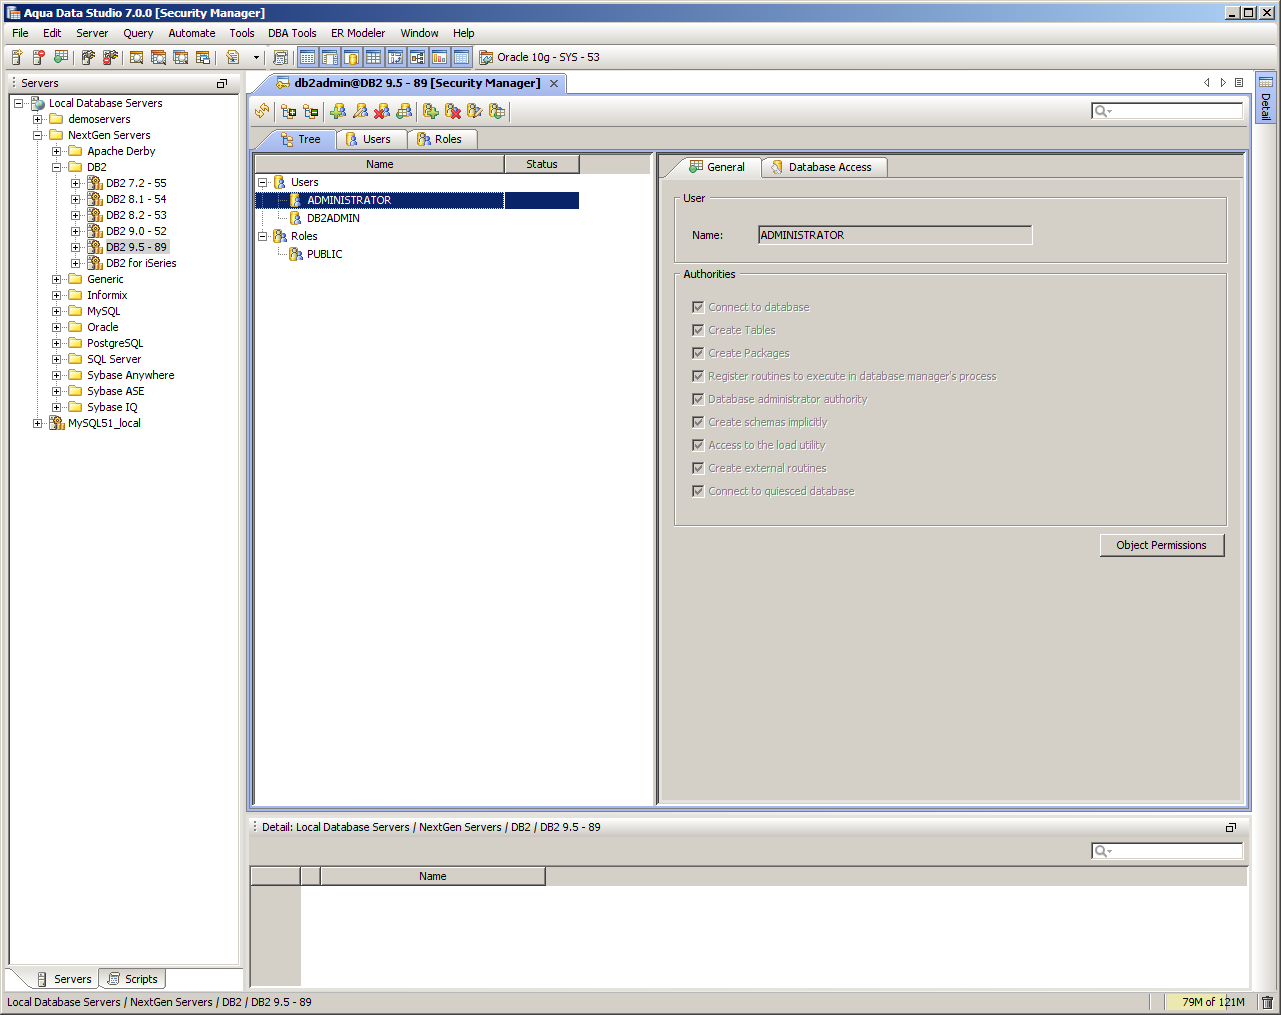The image size is (1281, 1015).
Task: Click the search field in Security Manager toolbar
Action: click(1167, 111)
